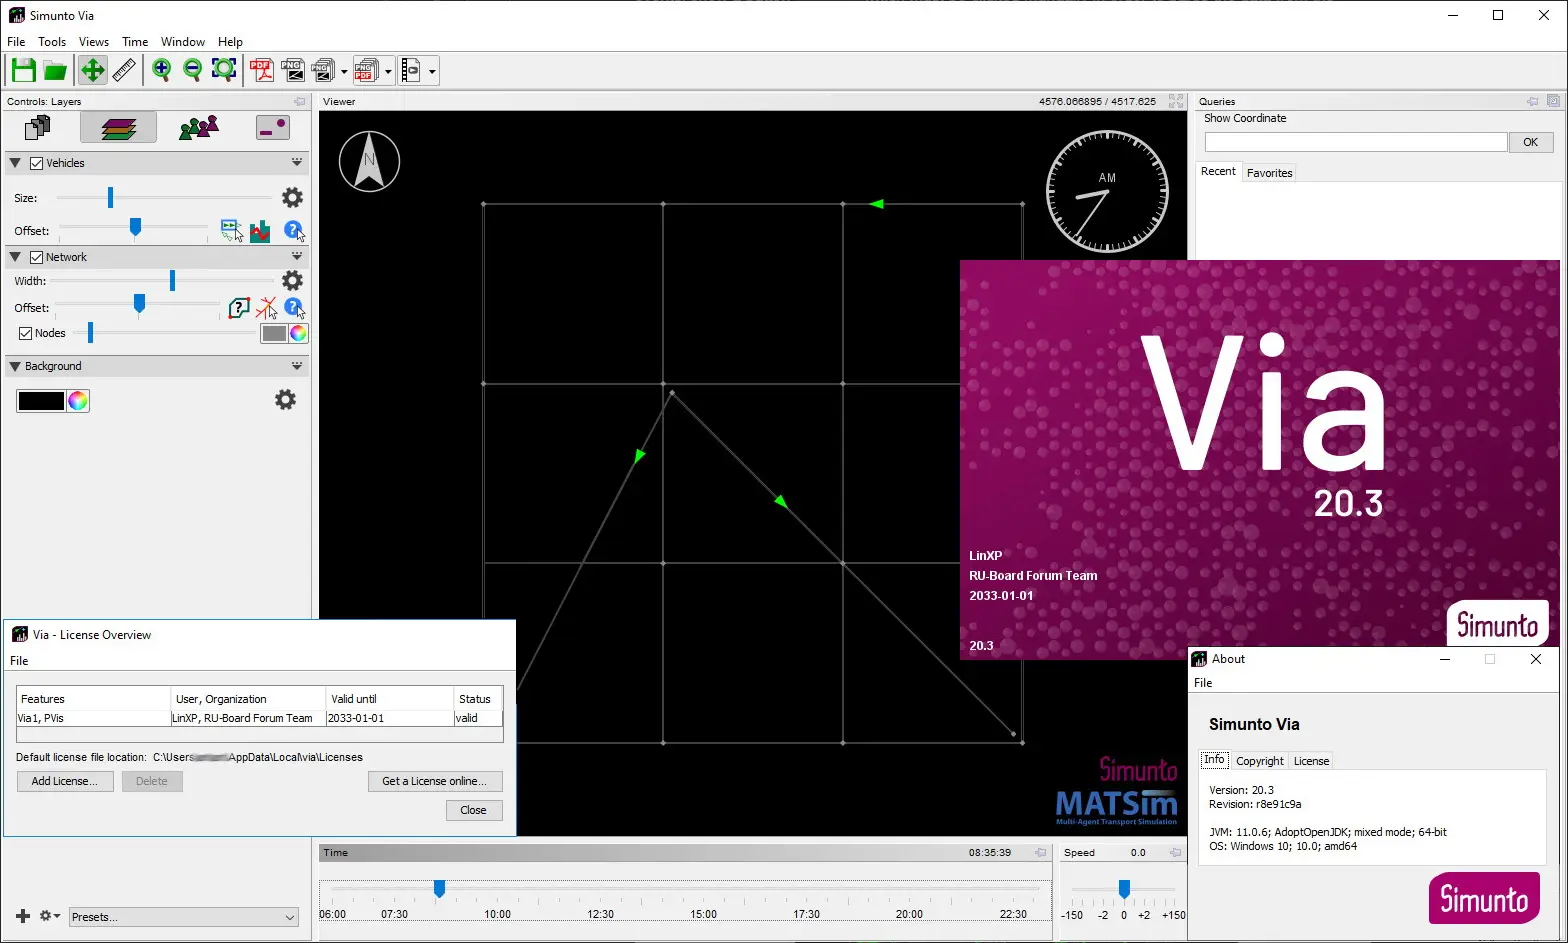Click the green Open folder icon
1568x943 pixels.
[x=55, y=70]
